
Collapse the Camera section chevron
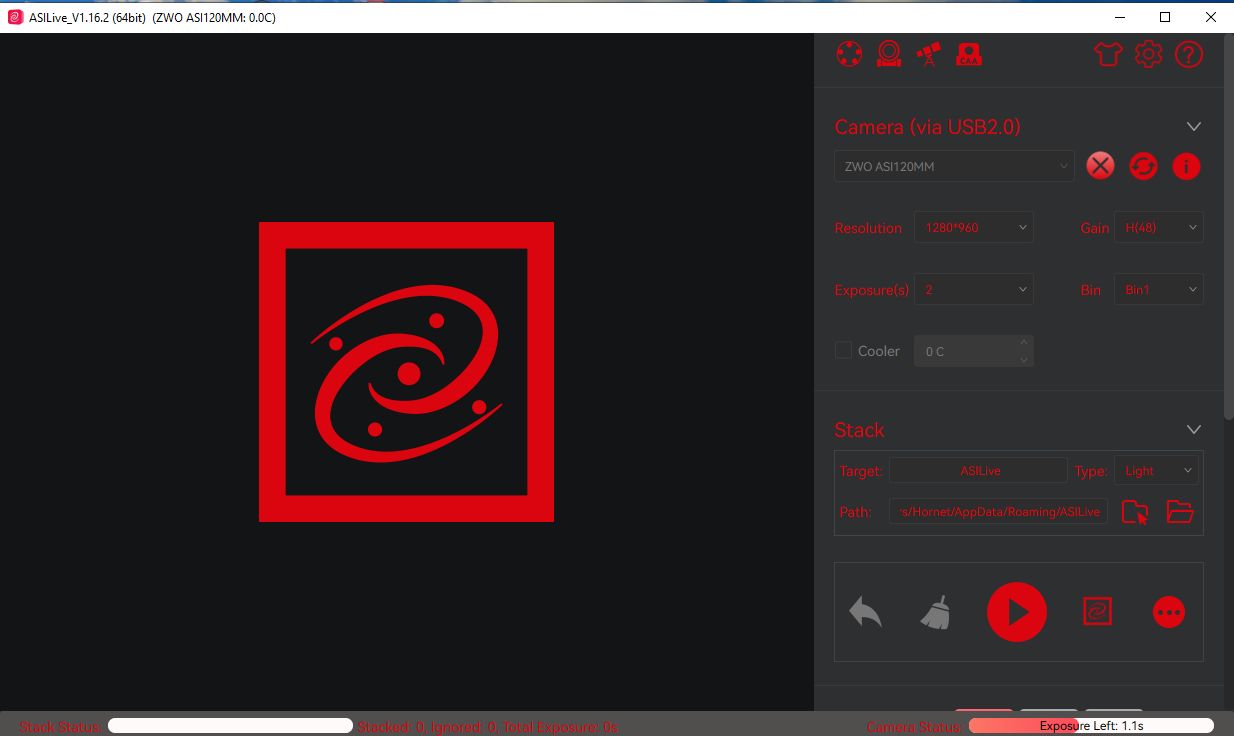pyautogui.click(x=1193, y=127)
